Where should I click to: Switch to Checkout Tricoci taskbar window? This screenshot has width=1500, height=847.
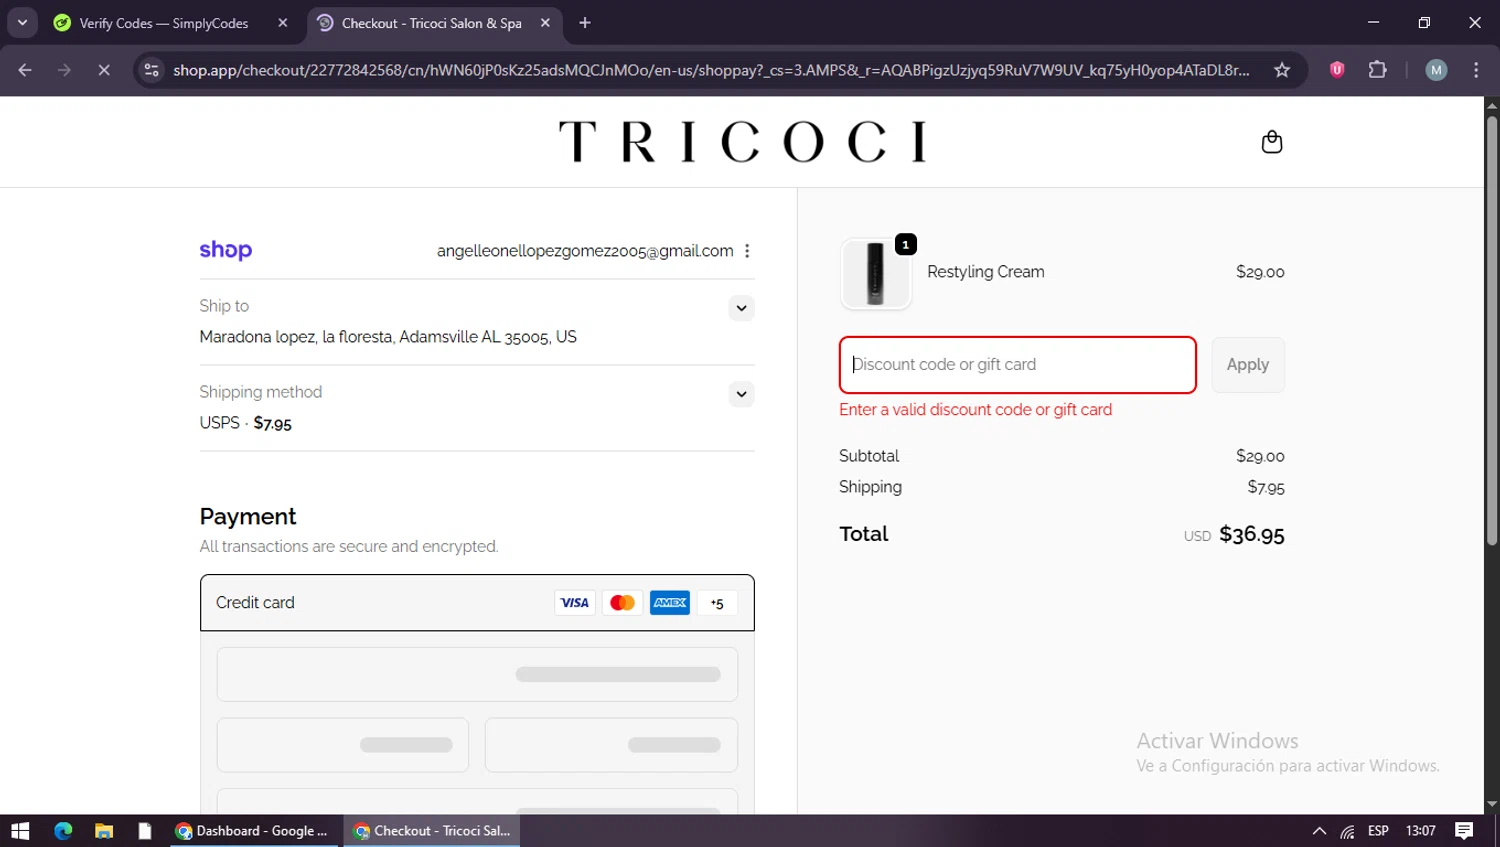(432, 831)
